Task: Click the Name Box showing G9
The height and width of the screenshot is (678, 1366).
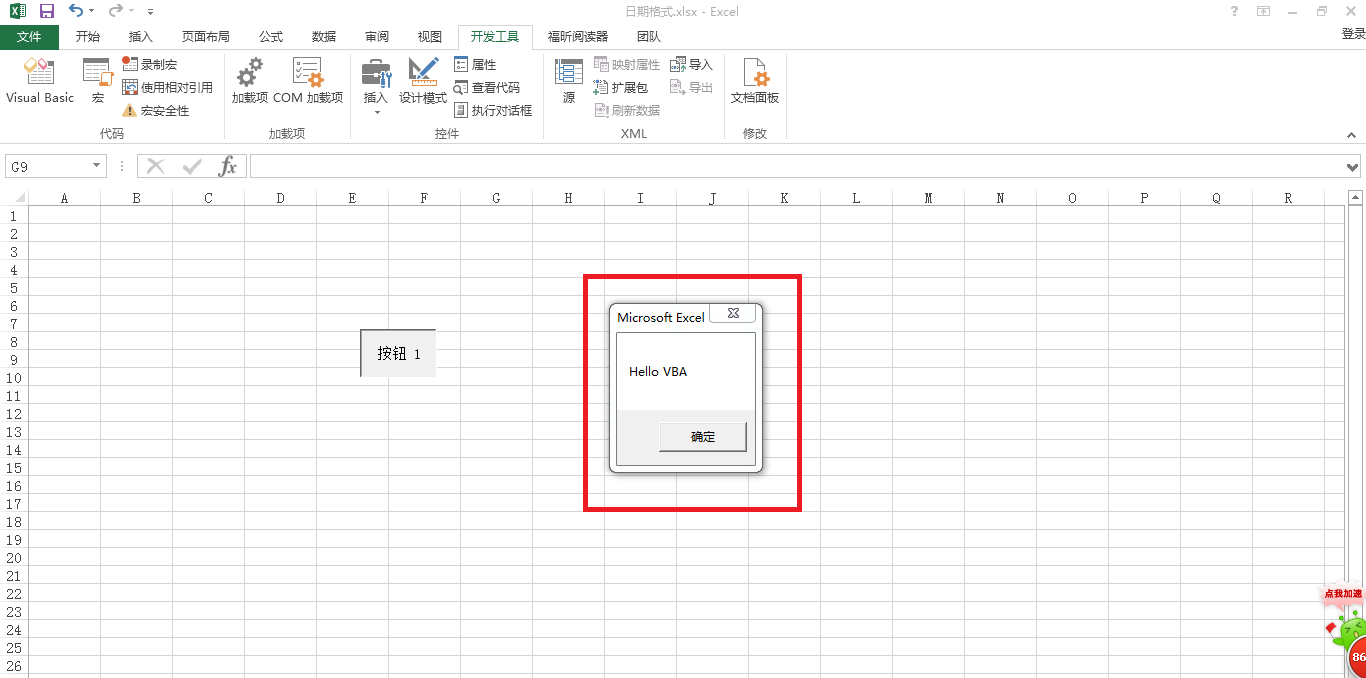Action: click(48, 167)
